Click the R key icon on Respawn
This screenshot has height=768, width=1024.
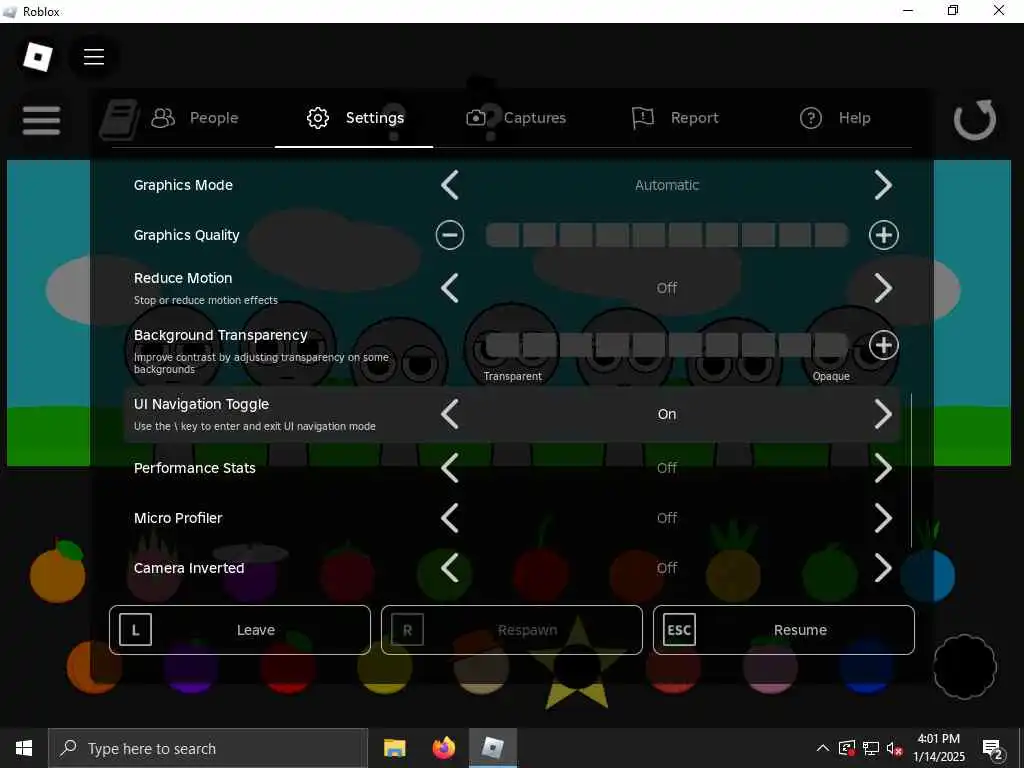pos(408,630)
